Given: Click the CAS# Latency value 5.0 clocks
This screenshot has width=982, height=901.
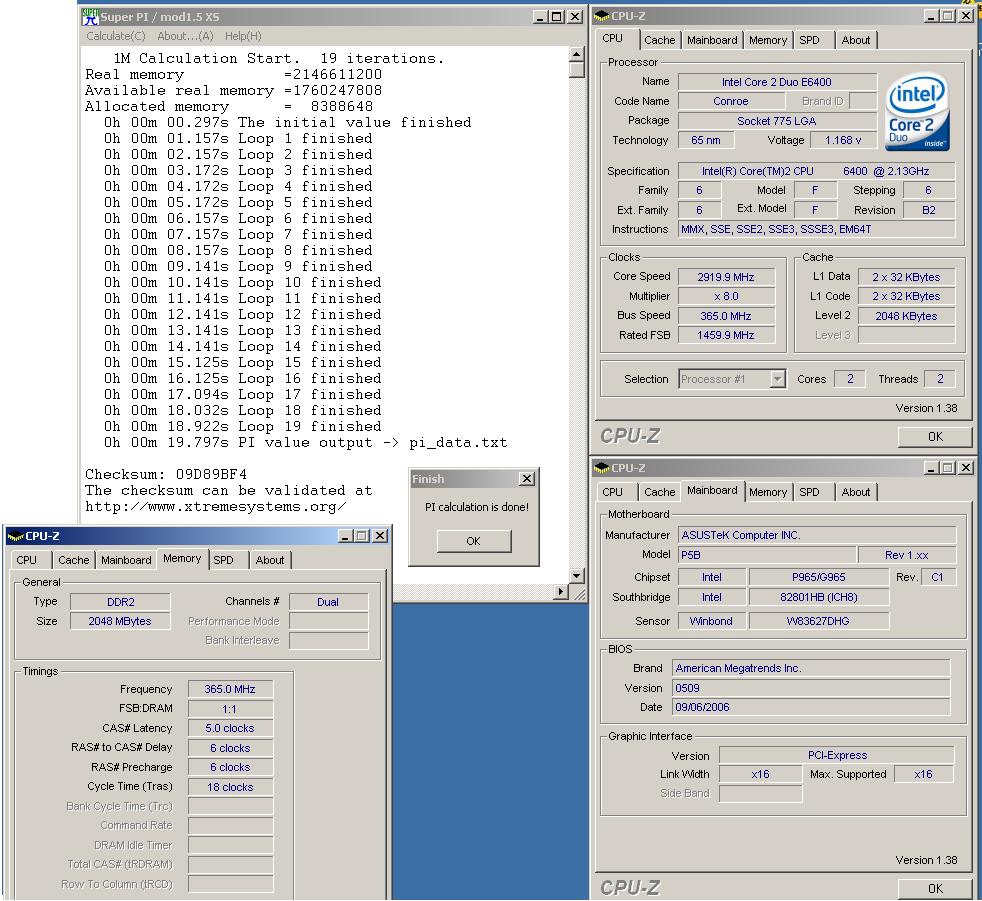Looking at the screenshot, I should point(230,728).
